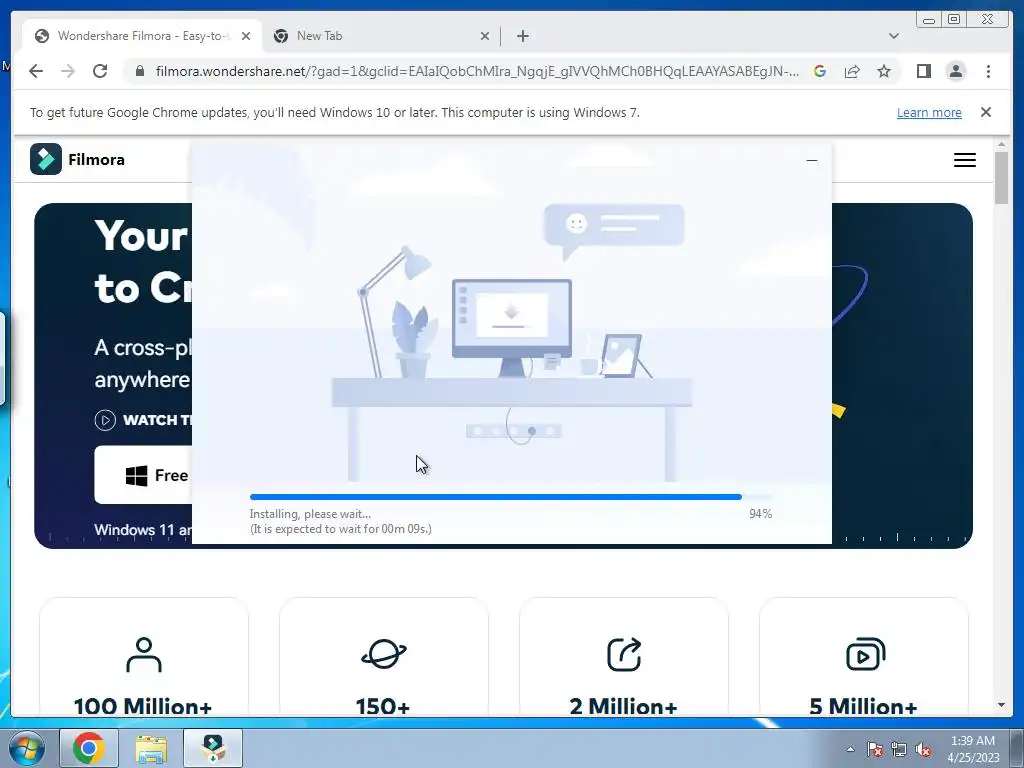Click the Chrome back arrow
Screen dimensions: 1024x768
click(36, 71)
